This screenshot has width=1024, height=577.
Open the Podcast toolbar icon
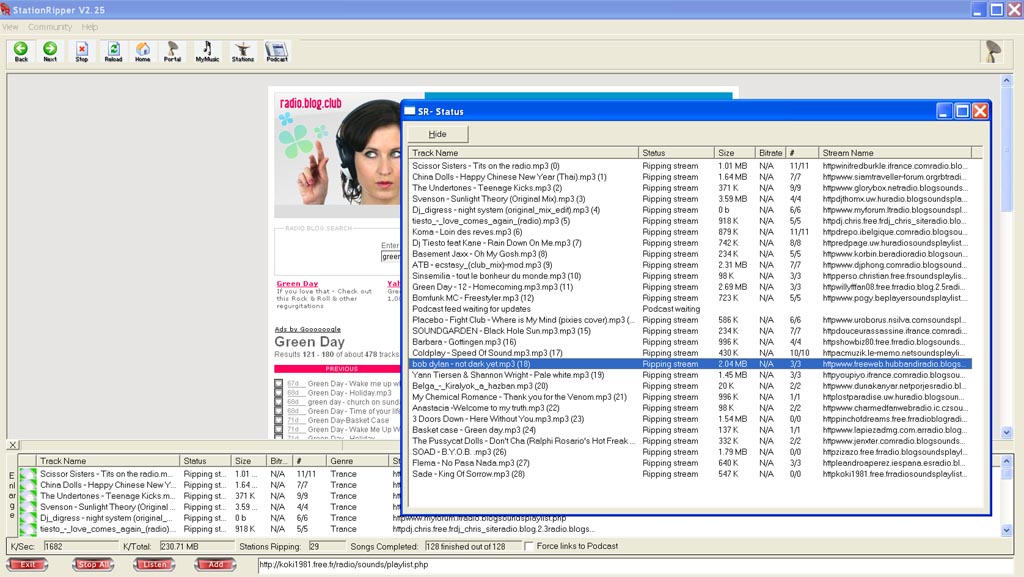coord(276,52)
